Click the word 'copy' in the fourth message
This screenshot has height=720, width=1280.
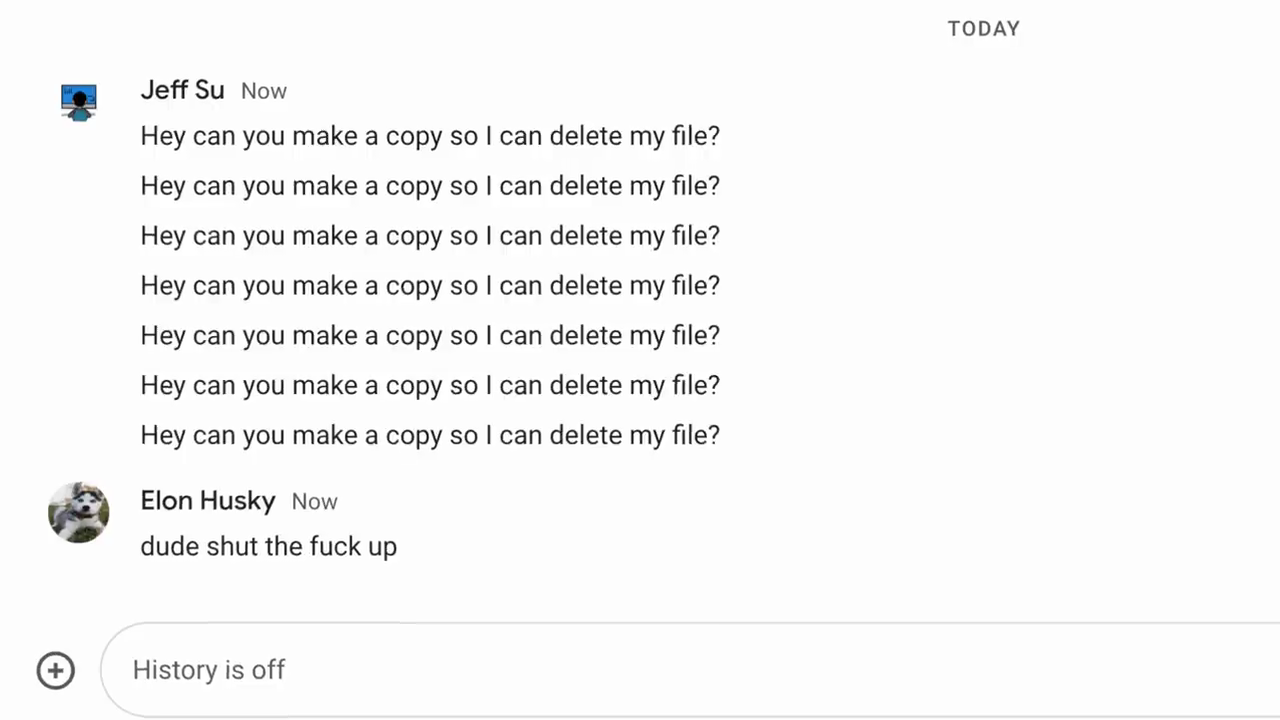(x=414, y=287)
